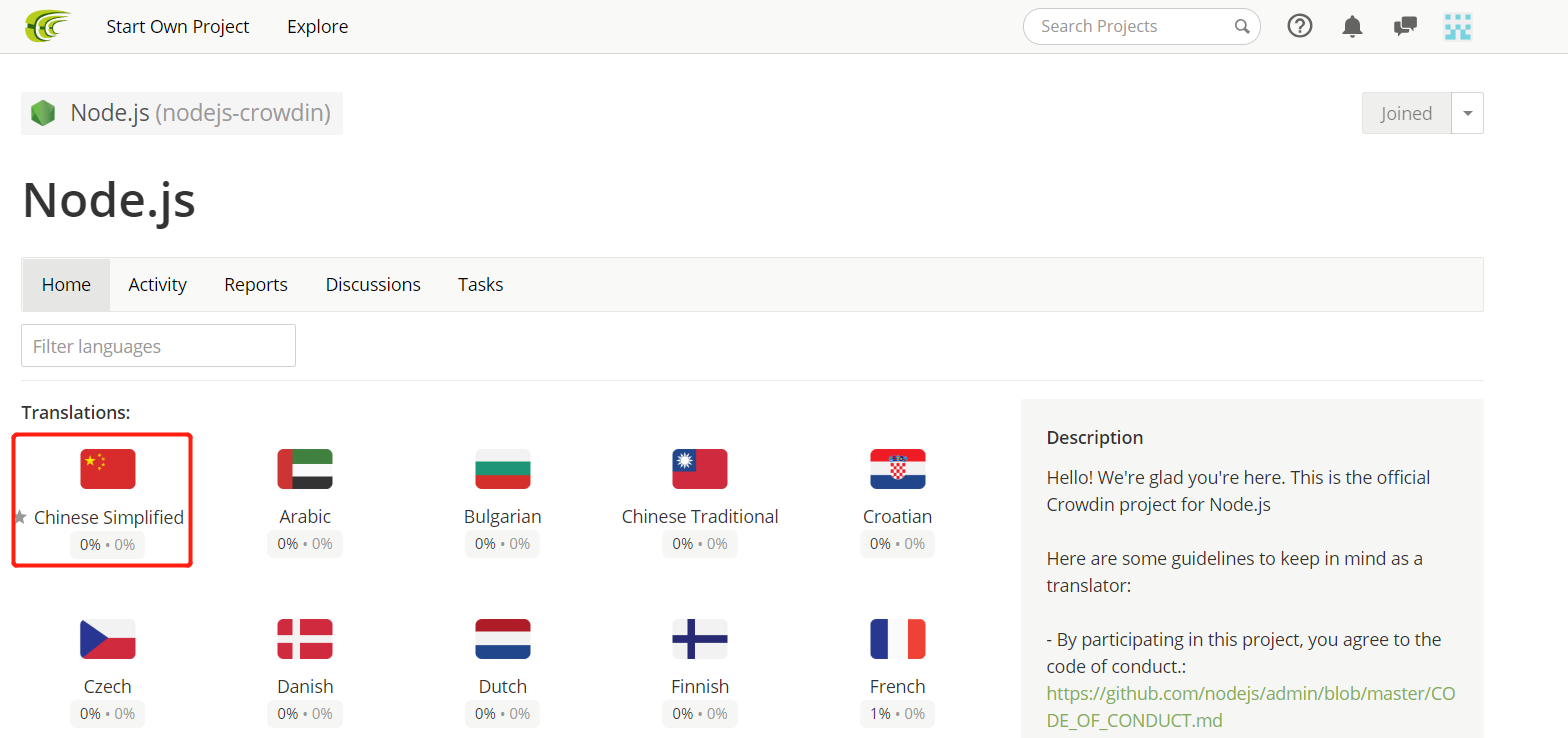Select the French flag icon
Image resolution: width=1568 pixels, height=738 pixels.
point(898,639)
